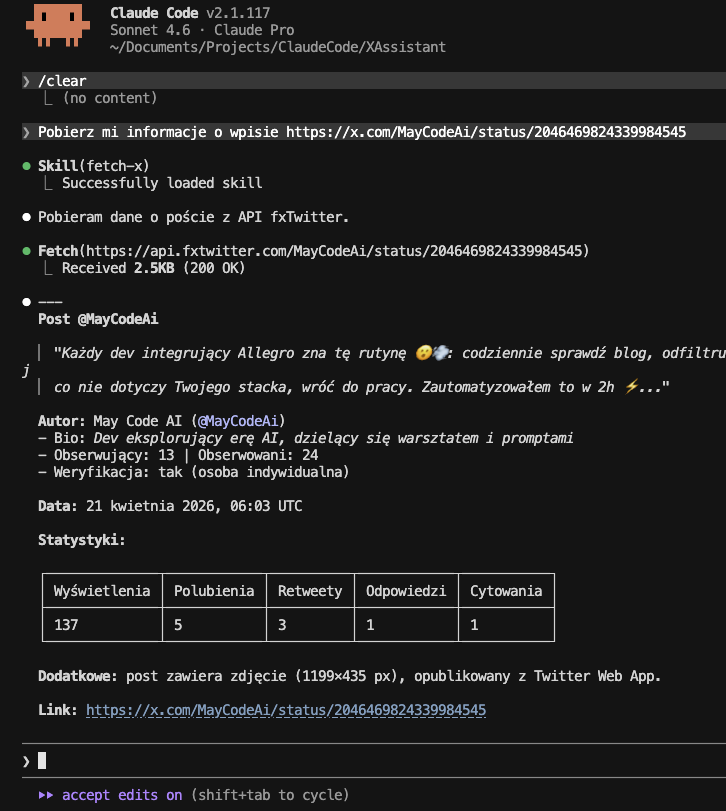Click the quote line 'co nie dotyczy Twojego stacka'
The height and width of the screenshot is (811, 726).
pos(361,387)
